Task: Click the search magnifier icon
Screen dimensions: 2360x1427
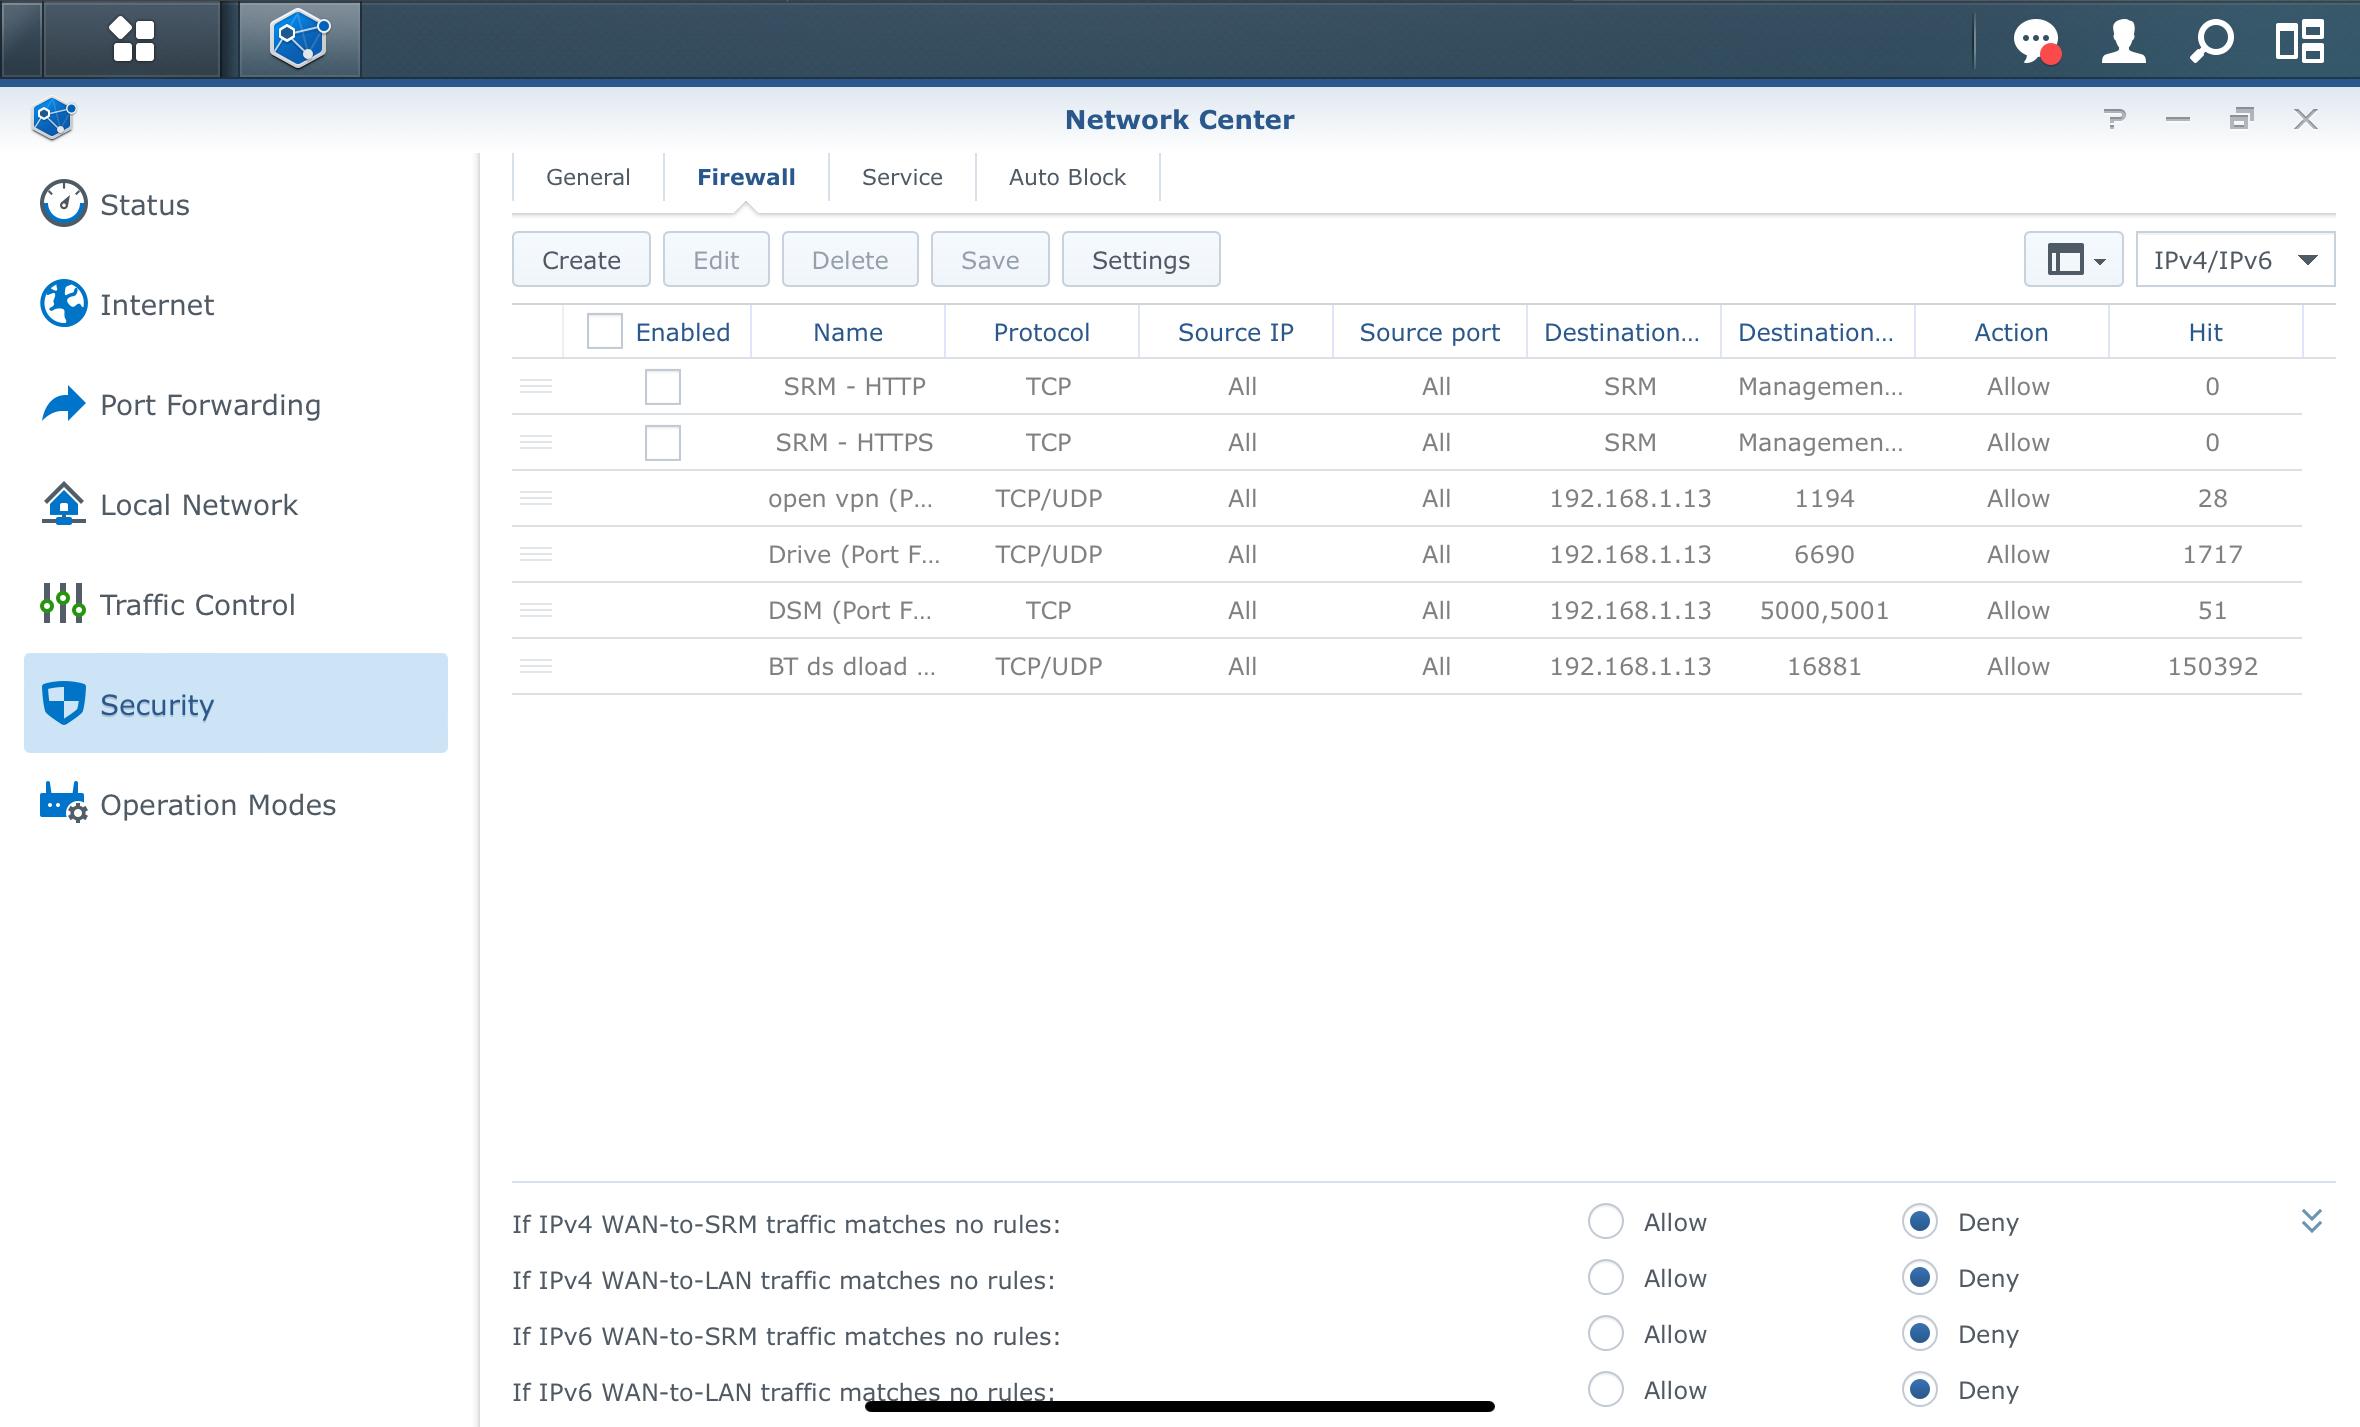Action: tap(2211, 42)
